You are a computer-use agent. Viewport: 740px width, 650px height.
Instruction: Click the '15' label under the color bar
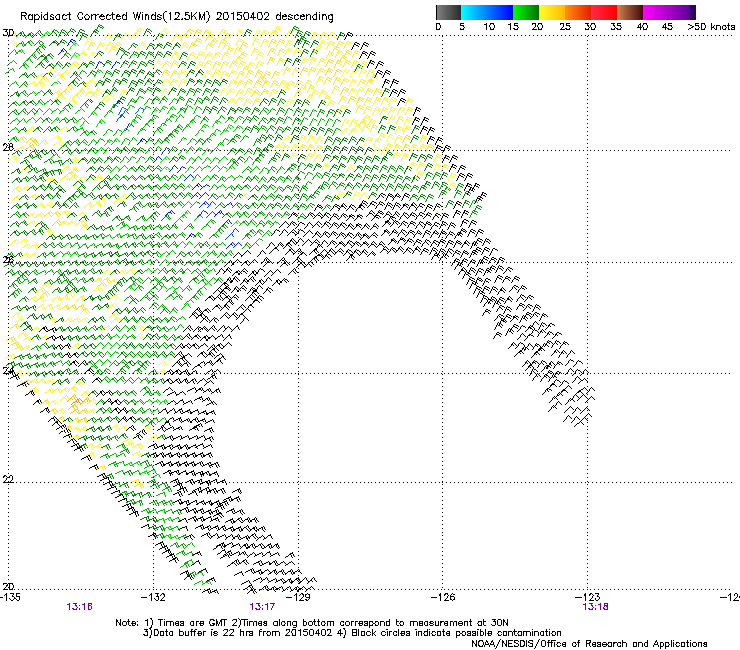pyautogui.click(x=513, y=27)
